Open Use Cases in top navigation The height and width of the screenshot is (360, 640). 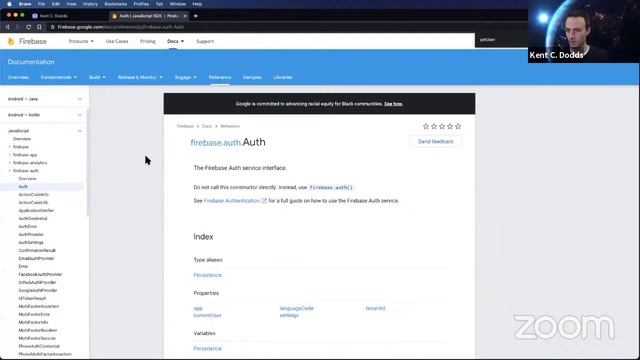click(x=117, y=41)
